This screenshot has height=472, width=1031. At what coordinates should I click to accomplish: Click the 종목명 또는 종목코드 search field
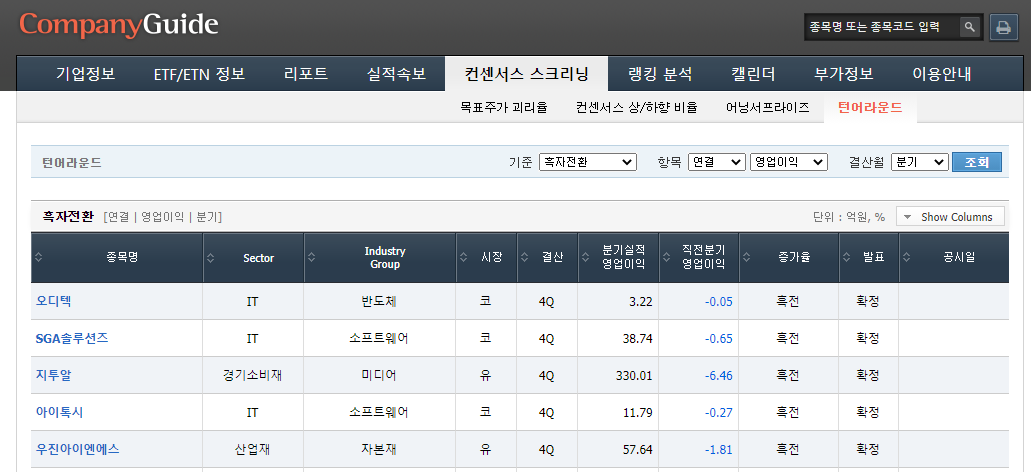tap(882, 27)
